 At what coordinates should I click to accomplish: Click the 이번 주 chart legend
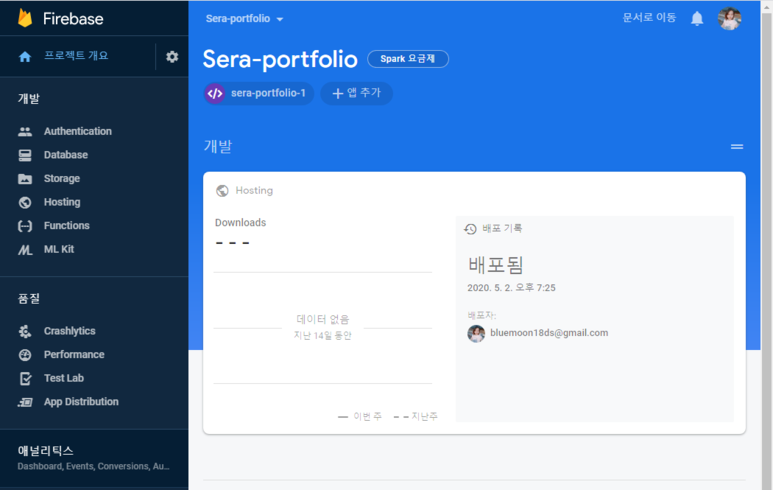[x=360, y=417]
